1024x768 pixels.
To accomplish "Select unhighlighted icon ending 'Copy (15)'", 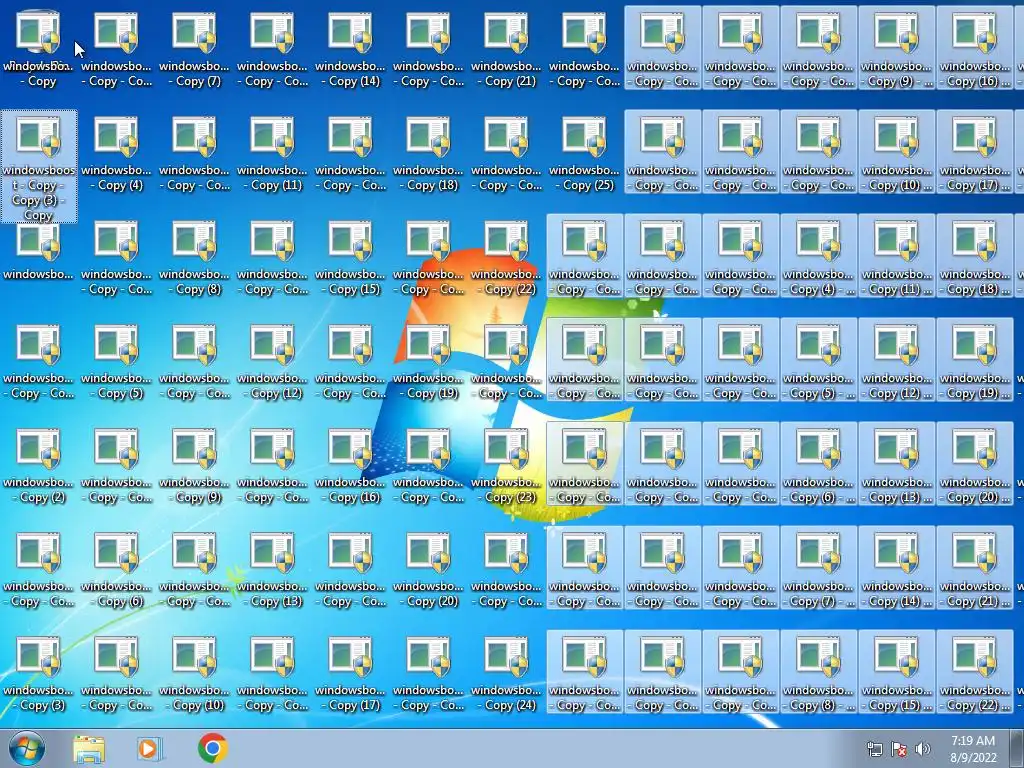I will click(350, 257).
